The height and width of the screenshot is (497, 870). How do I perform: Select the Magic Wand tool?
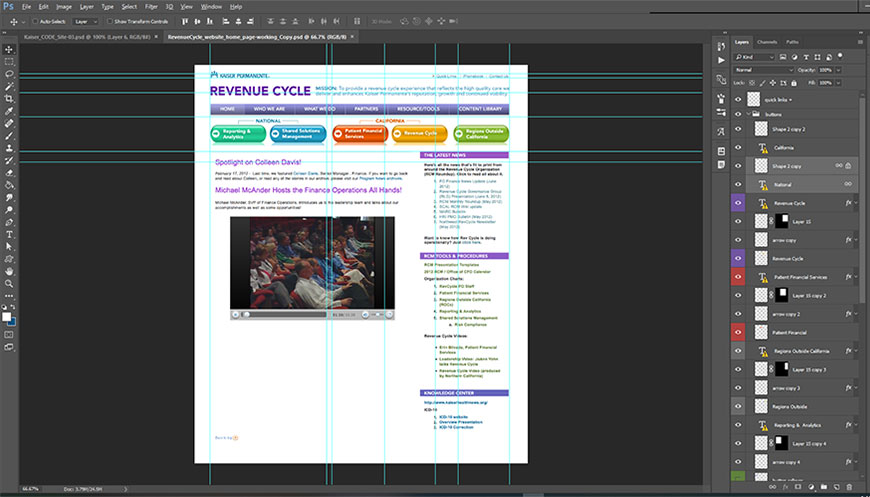coord(9,87)
